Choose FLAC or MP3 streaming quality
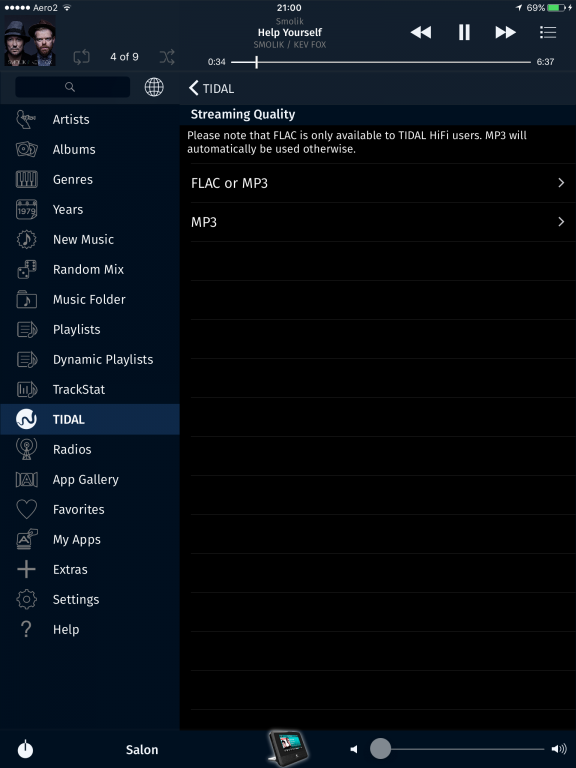The image size is (576, 768). pos(378,183)
